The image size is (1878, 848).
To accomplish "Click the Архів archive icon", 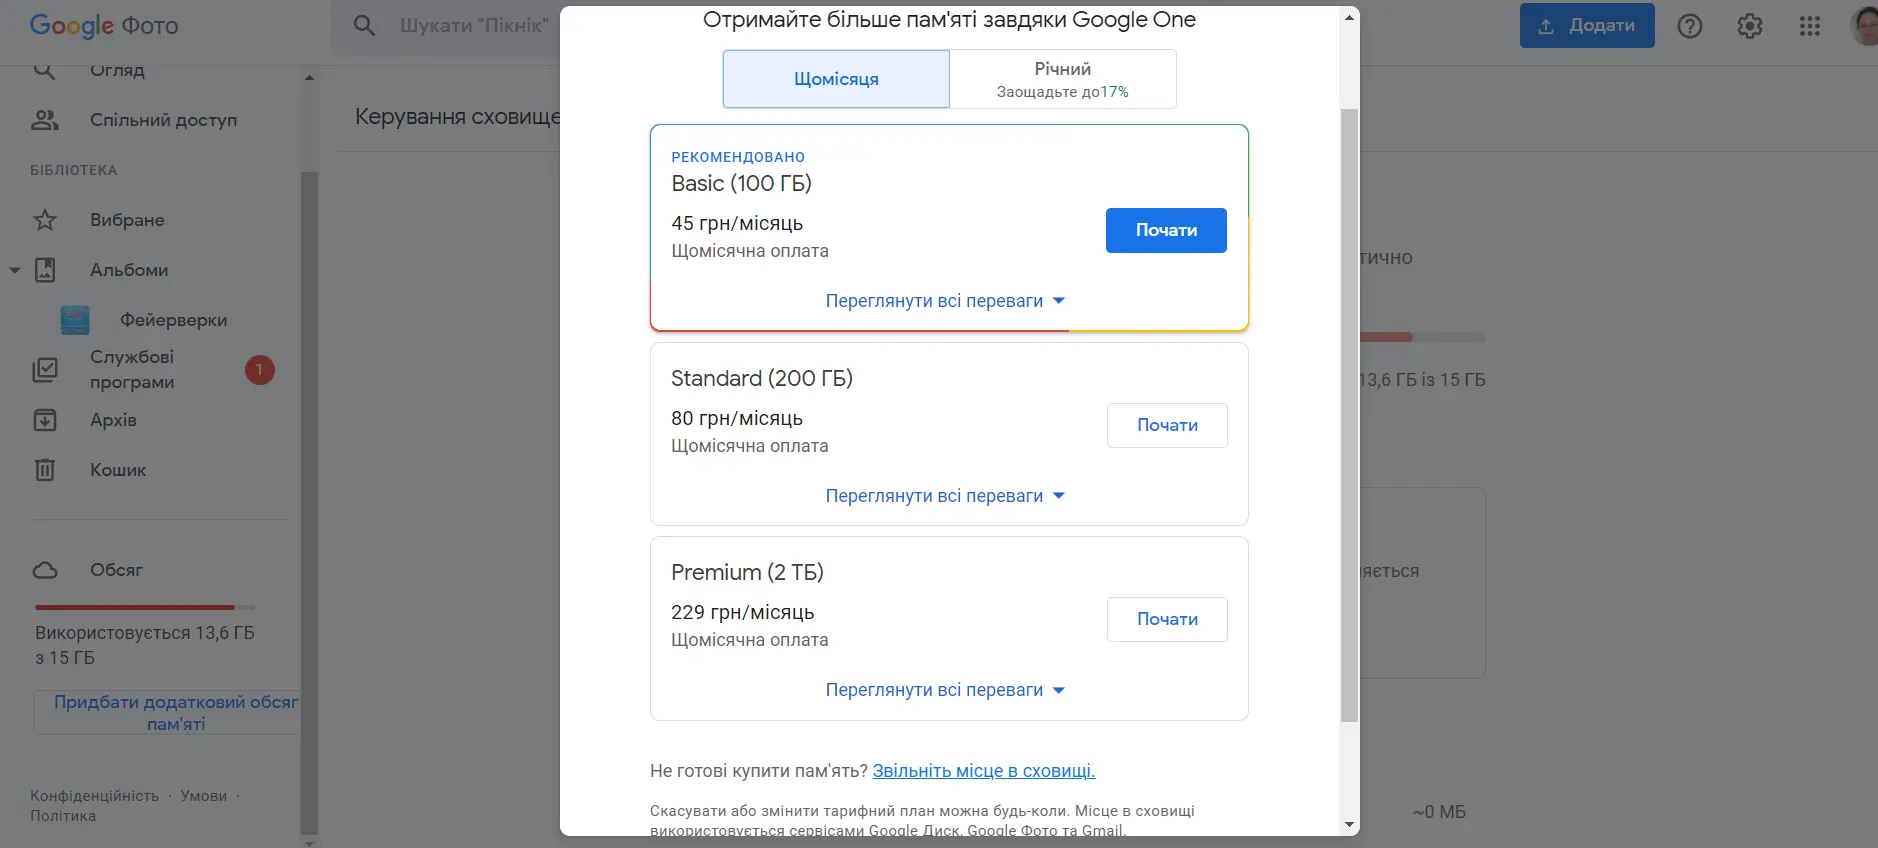I will pyautogui.click(x=45, y=420).
